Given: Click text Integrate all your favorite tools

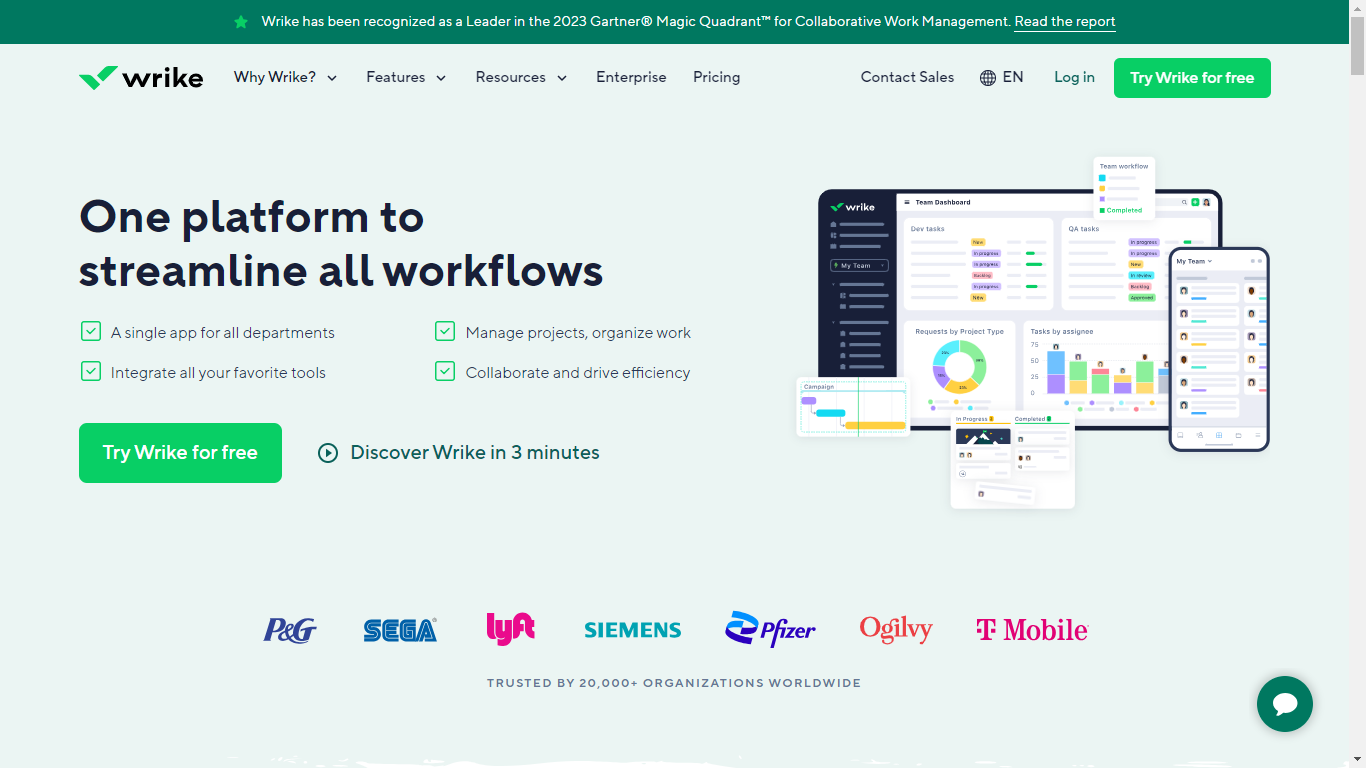Looking at the screenshot, I should point(218,372).
